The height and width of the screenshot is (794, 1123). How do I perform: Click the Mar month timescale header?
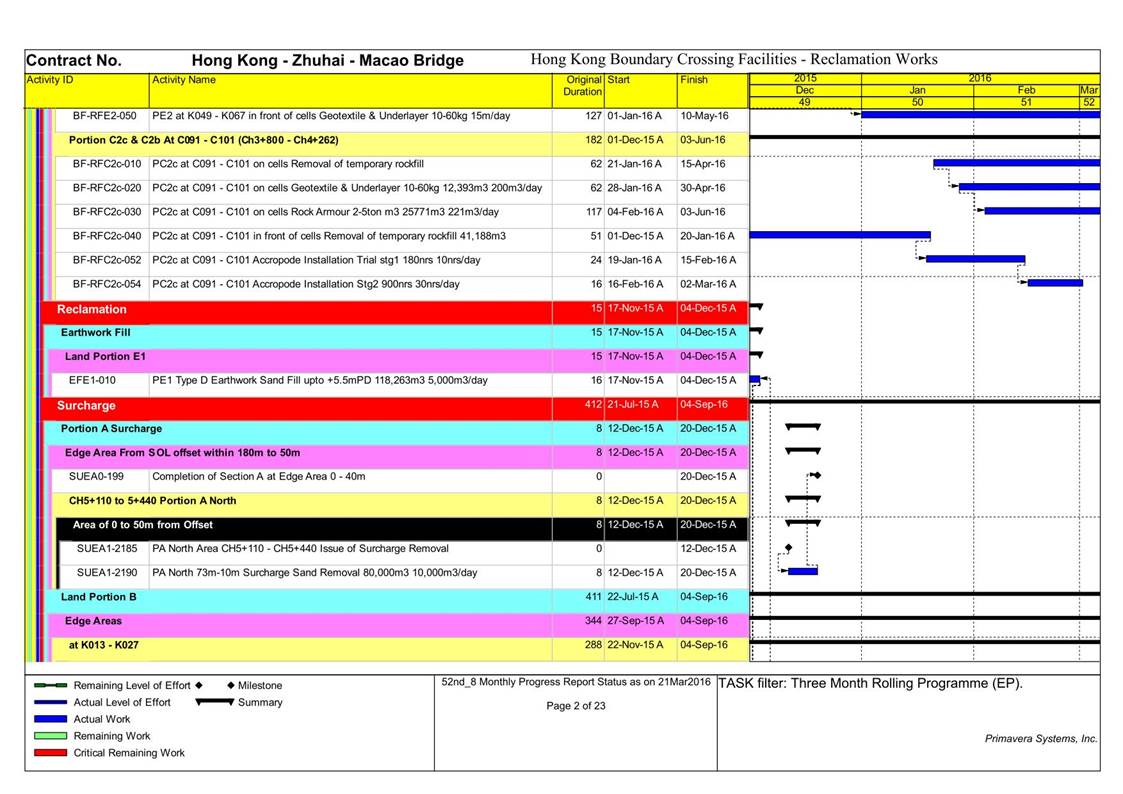tap(1089, 90)
